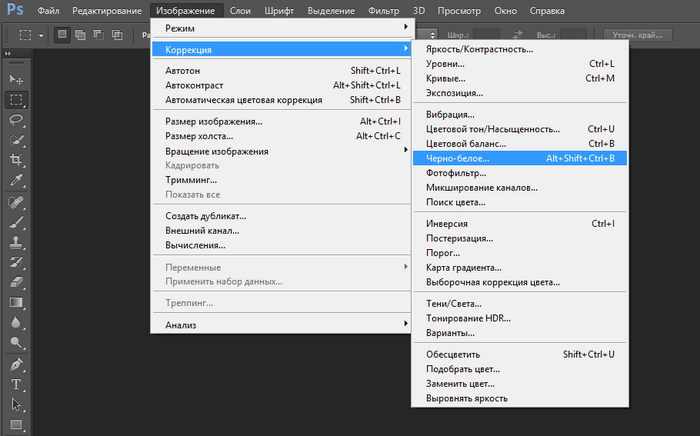This screenshot has width=700, height=436.
Task: Open the Фильтр menu
Action: (x=383, y=9)
